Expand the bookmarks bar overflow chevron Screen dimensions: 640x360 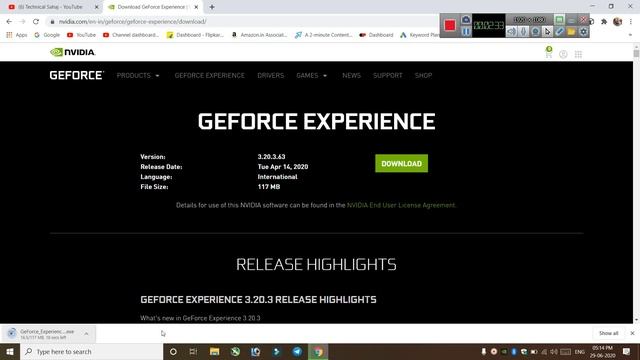(x=630, y=35)
